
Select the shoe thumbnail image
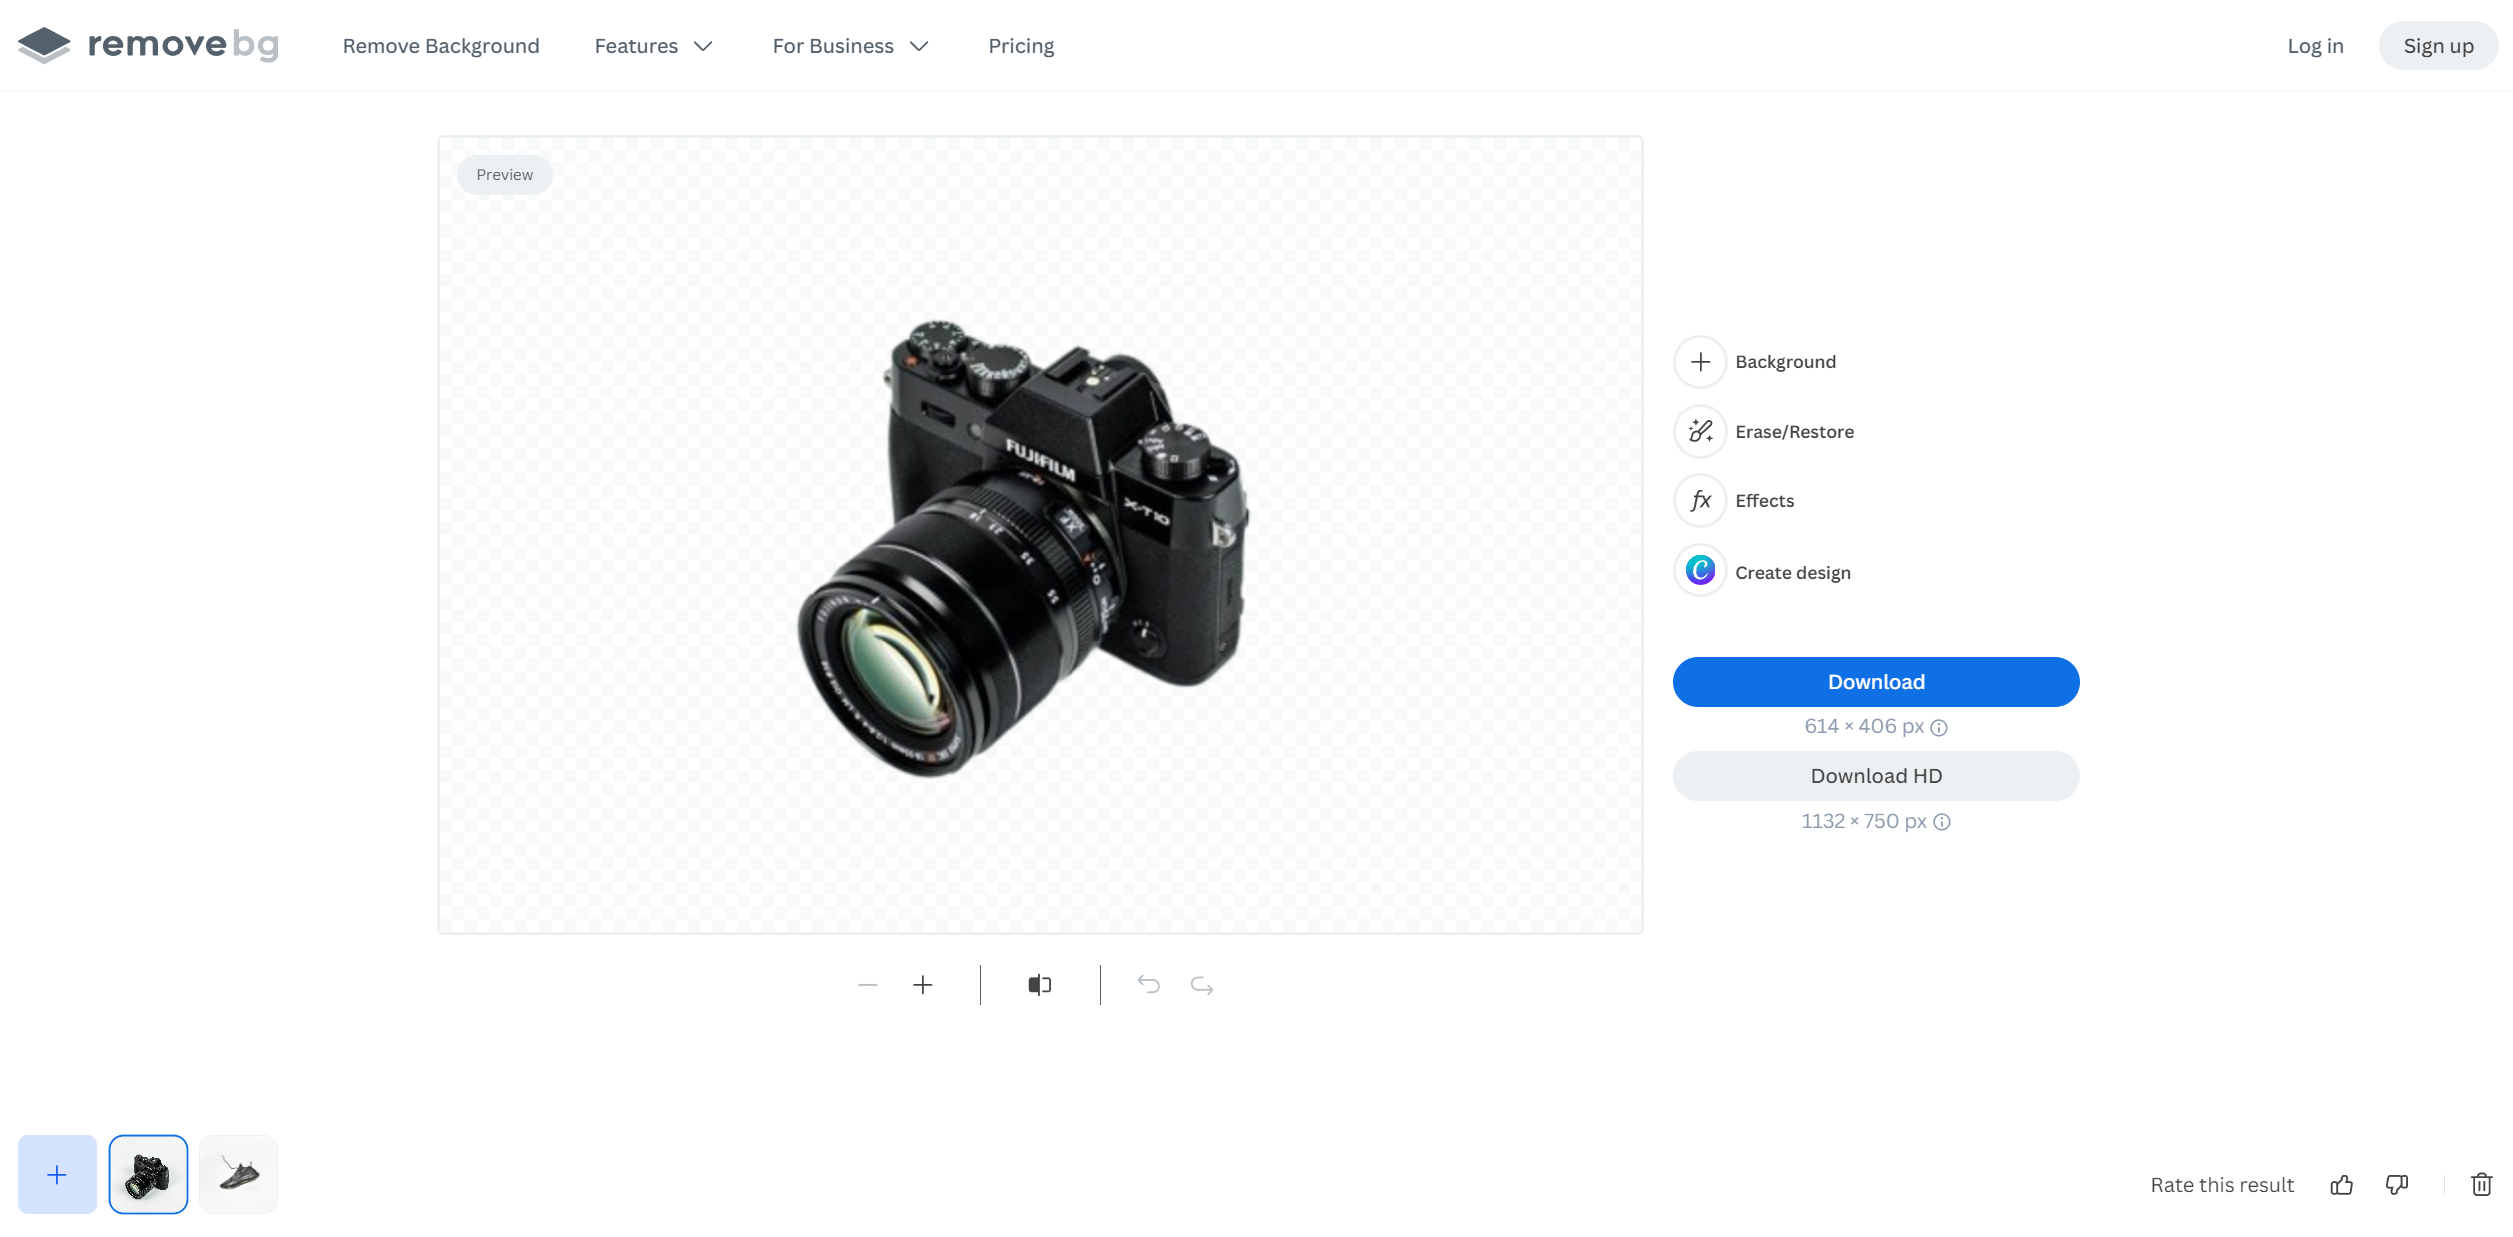tap(236, 1175)
